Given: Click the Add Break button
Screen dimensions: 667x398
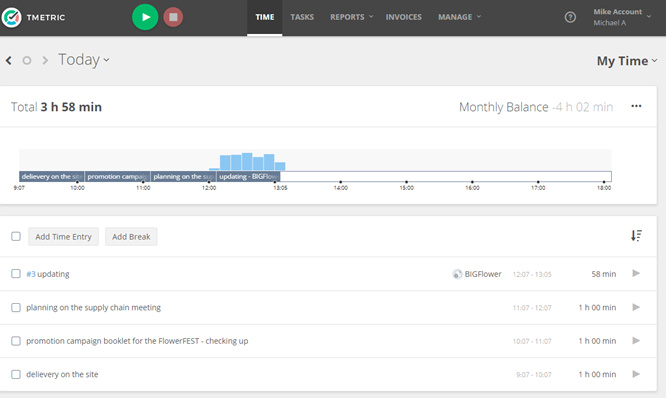Looking at the screenshot, I should coord(131,236).
